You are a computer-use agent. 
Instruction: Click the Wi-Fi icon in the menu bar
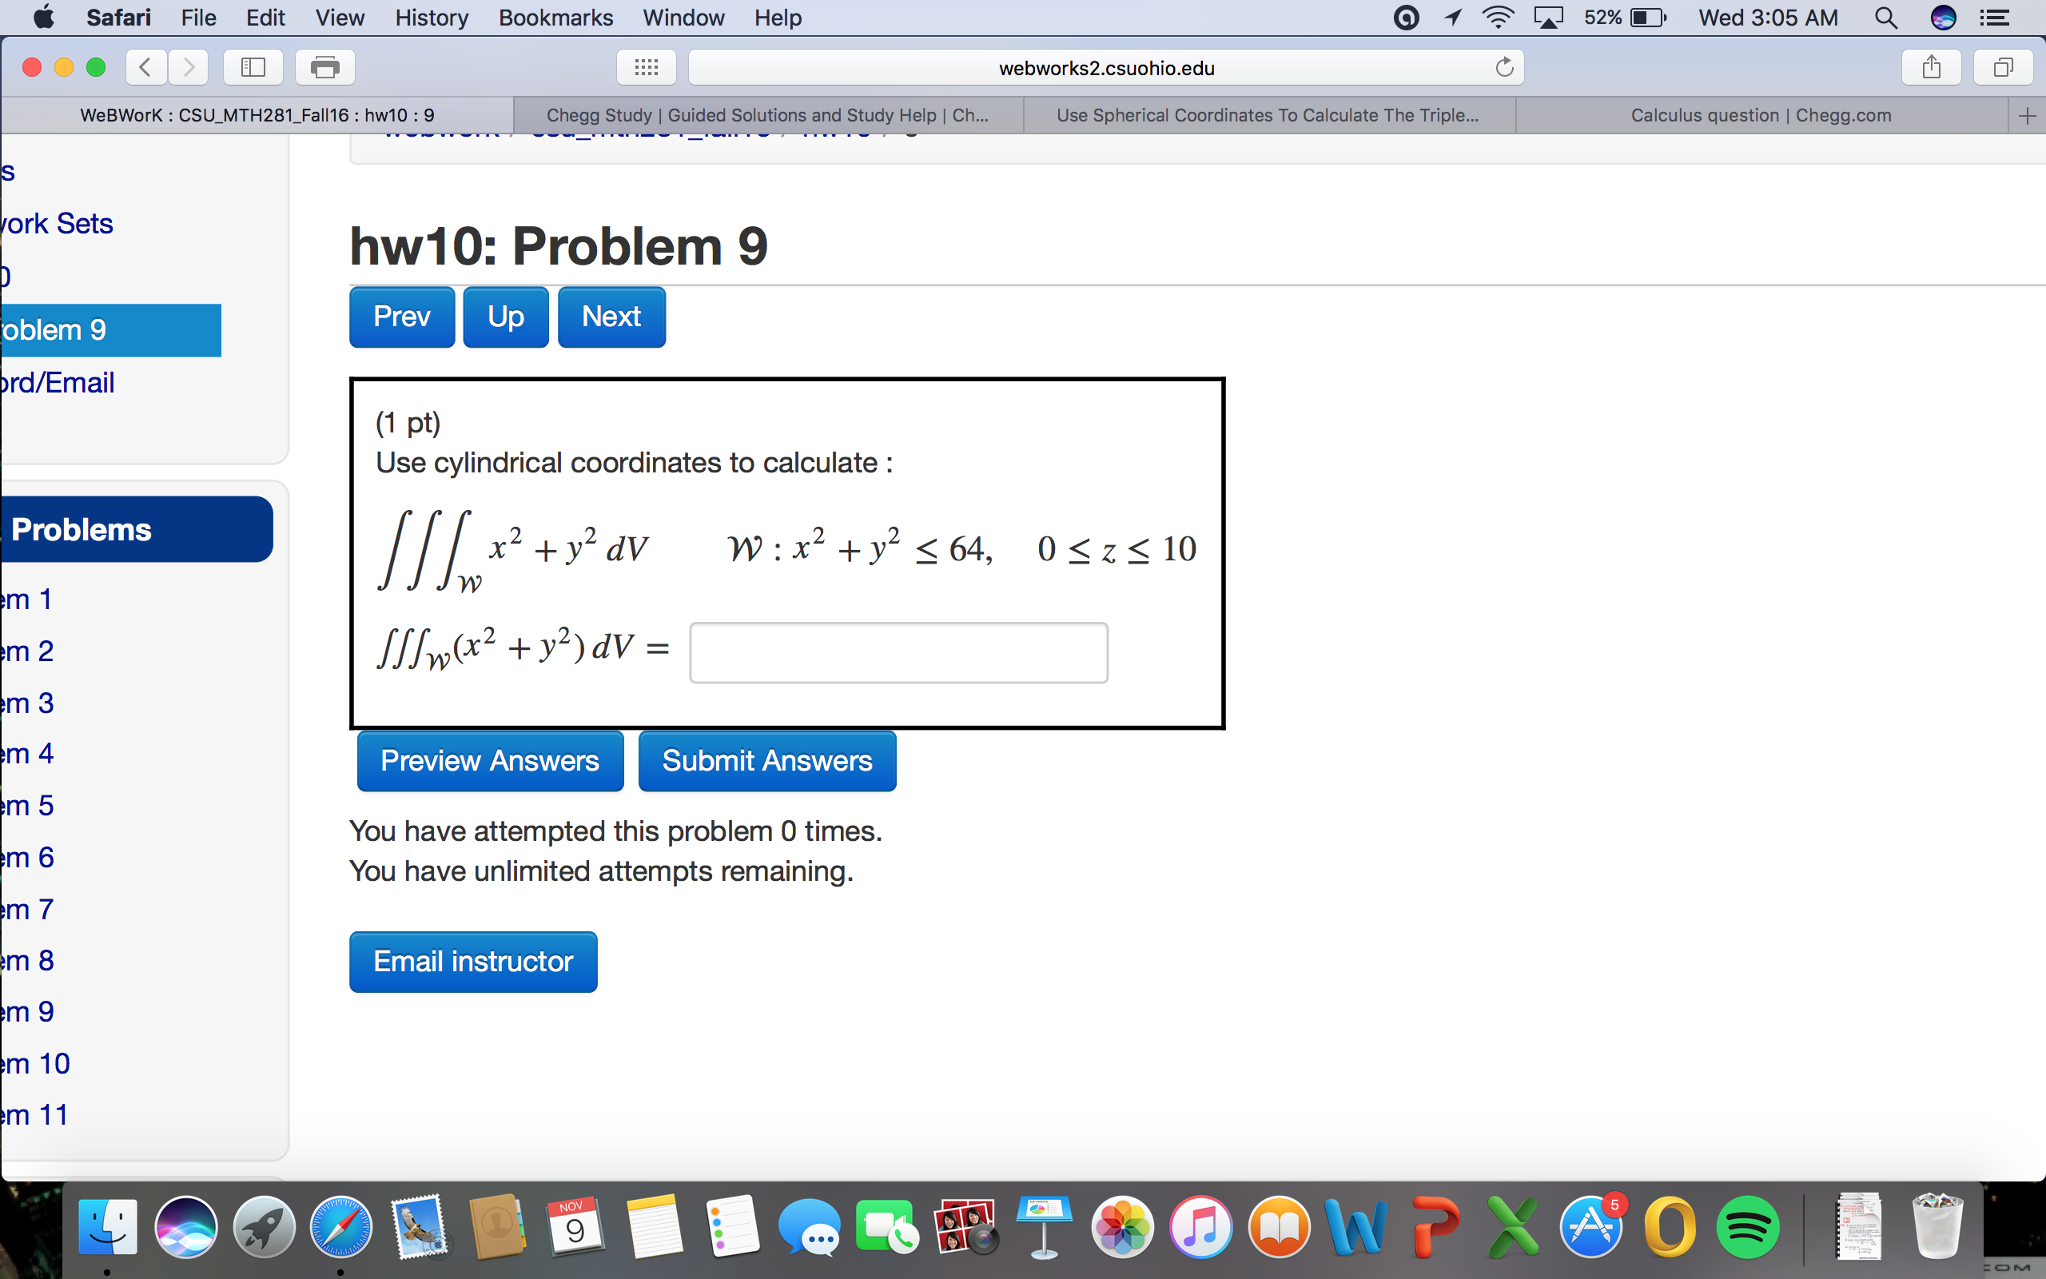click(x=1497, y=17)
